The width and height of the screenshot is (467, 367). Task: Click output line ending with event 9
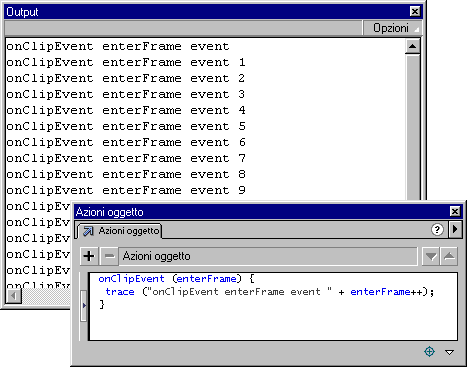click(126, 190)
